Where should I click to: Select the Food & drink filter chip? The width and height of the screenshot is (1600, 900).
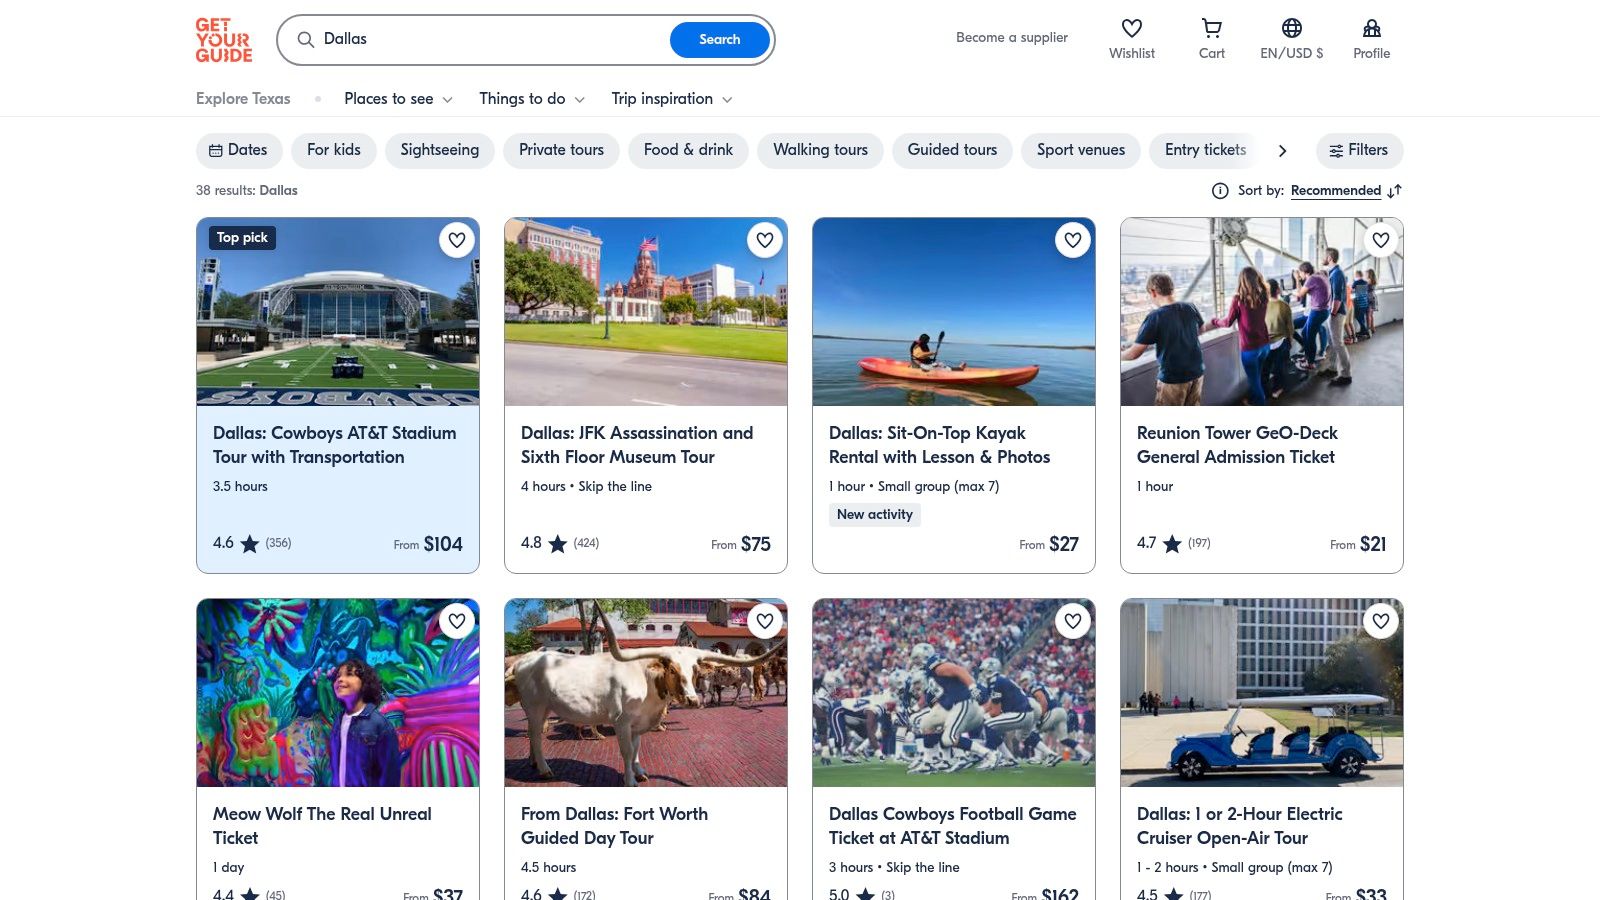pyautogui.click(x=688, y=150)
